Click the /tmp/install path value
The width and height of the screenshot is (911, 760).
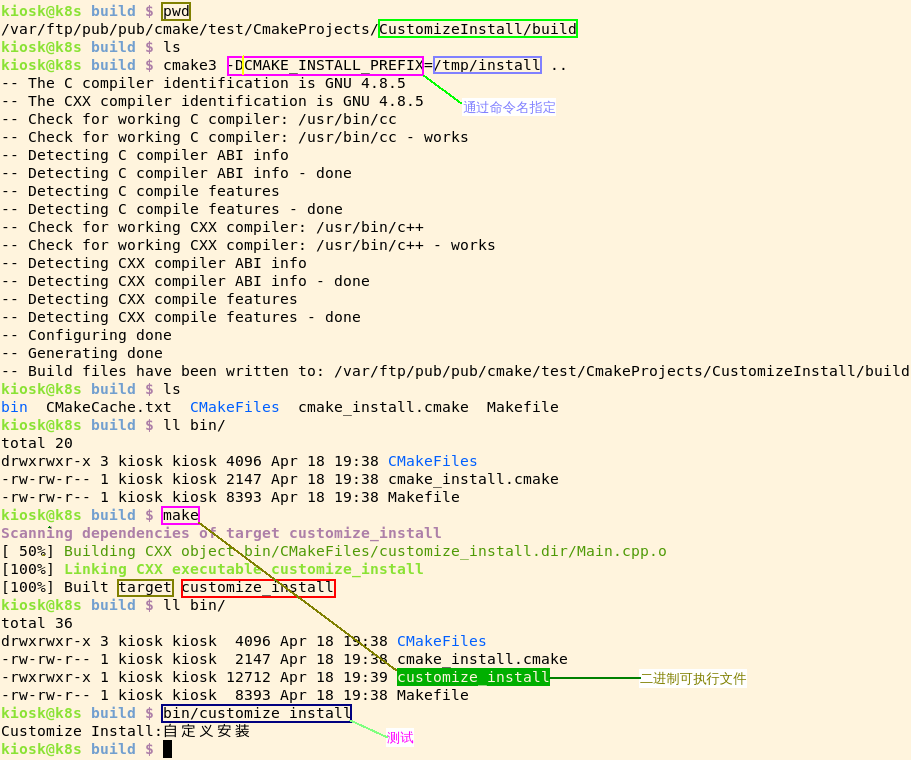pos(486,65)
